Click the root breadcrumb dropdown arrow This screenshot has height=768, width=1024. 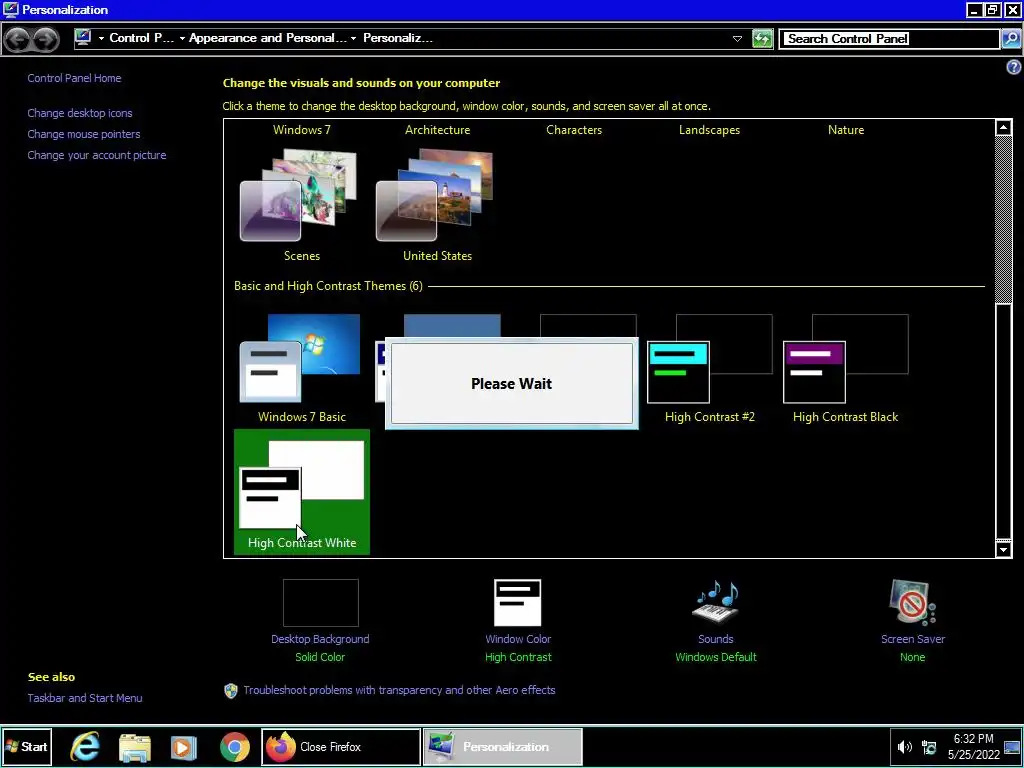pos(101,39)
